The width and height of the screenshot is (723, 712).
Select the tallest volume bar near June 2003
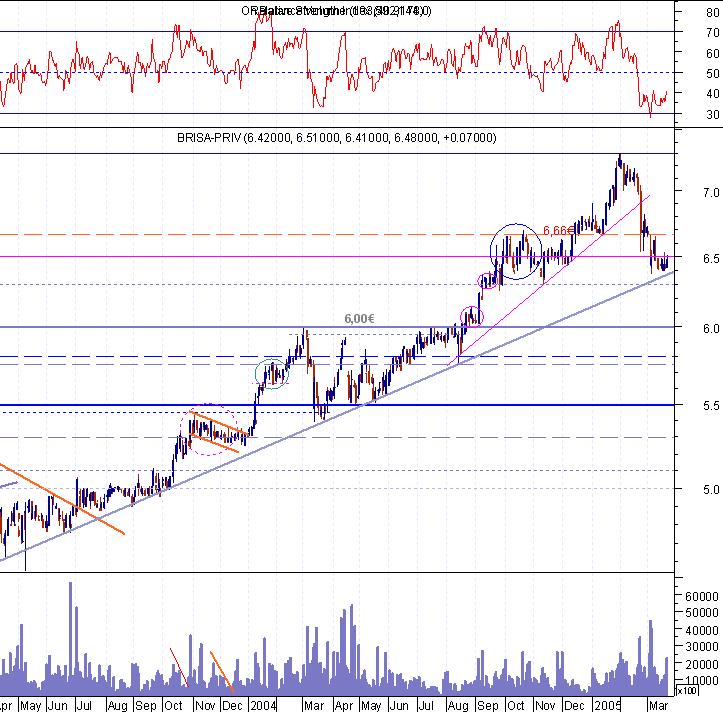71,639
